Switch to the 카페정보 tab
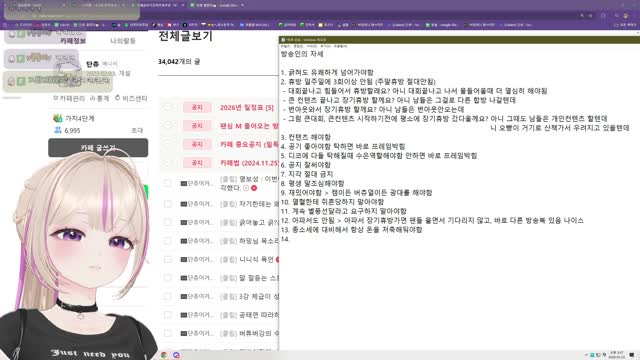Image resolution: width=640 pixels, height=360 pixels. (73, 41)
